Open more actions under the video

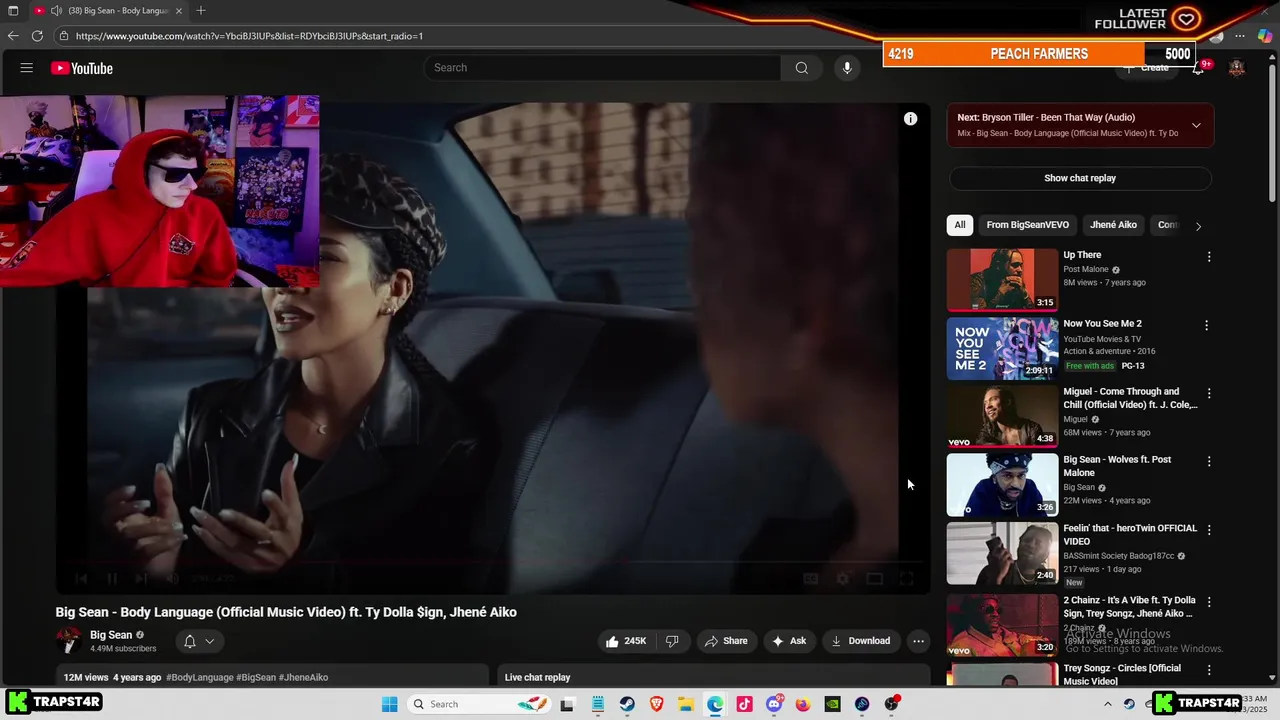[x=918, y=641]
